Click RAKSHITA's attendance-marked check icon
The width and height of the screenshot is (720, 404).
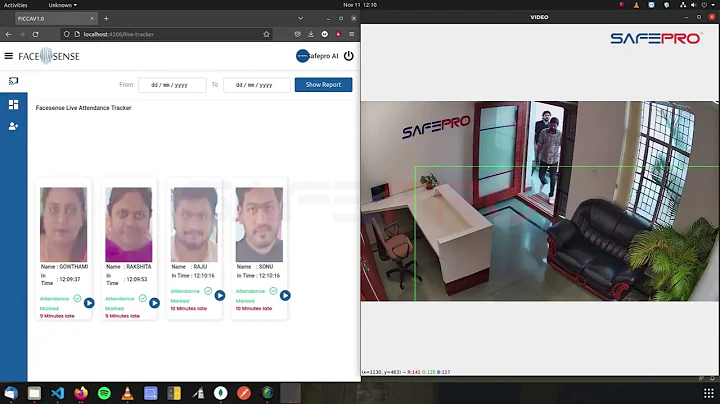142,298
